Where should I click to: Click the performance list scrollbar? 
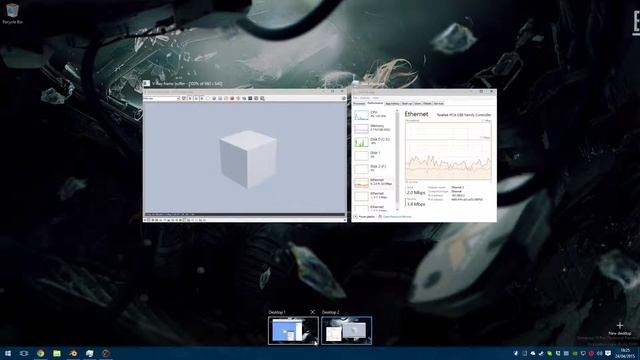point(398,160)
